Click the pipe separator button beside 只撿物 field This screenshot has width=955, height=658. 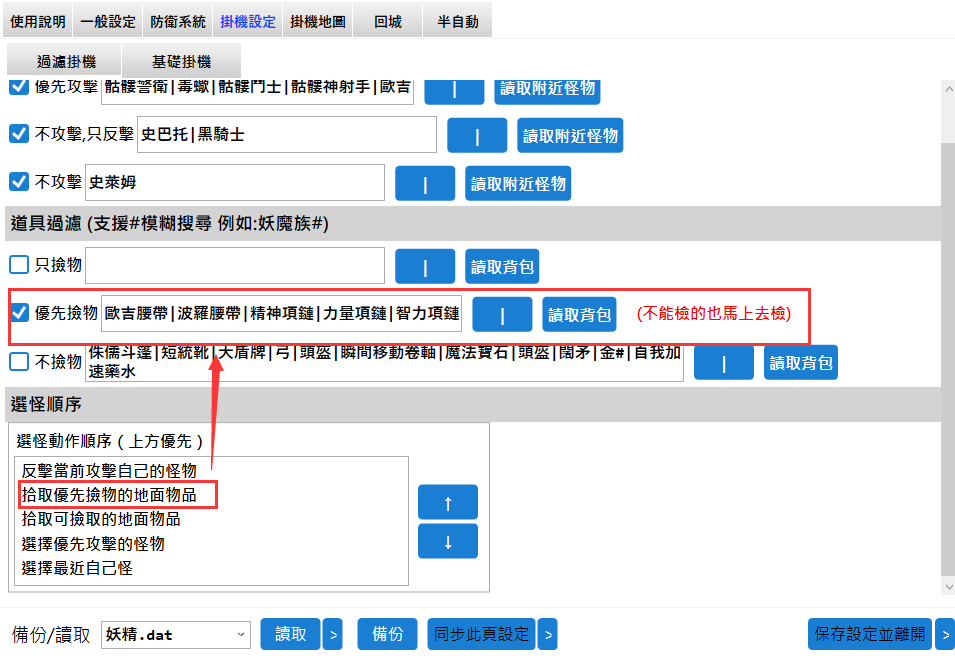click(x=425, y=267)
